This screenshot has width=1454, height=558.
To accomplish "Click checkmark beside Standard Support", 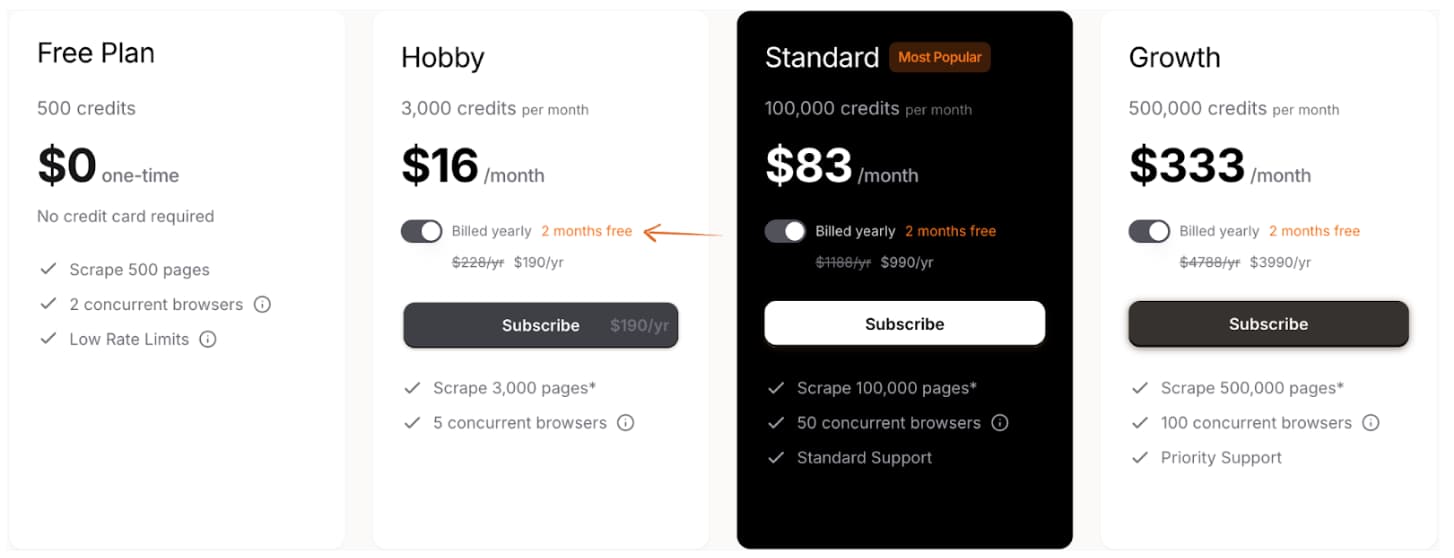I will coord(776,458).
